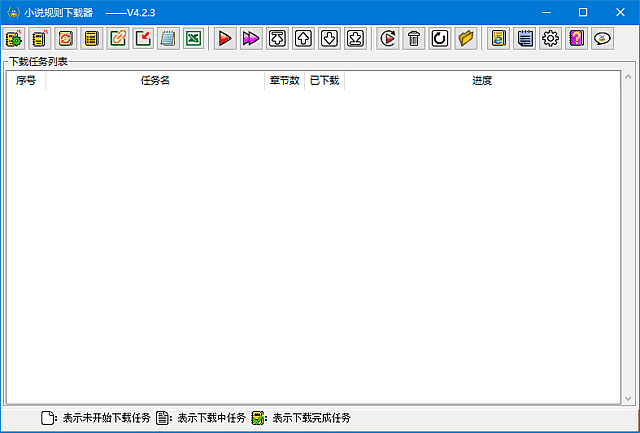Click the 进度 column header
Viewport: 640px width, 433px height.
pos(482,80)
